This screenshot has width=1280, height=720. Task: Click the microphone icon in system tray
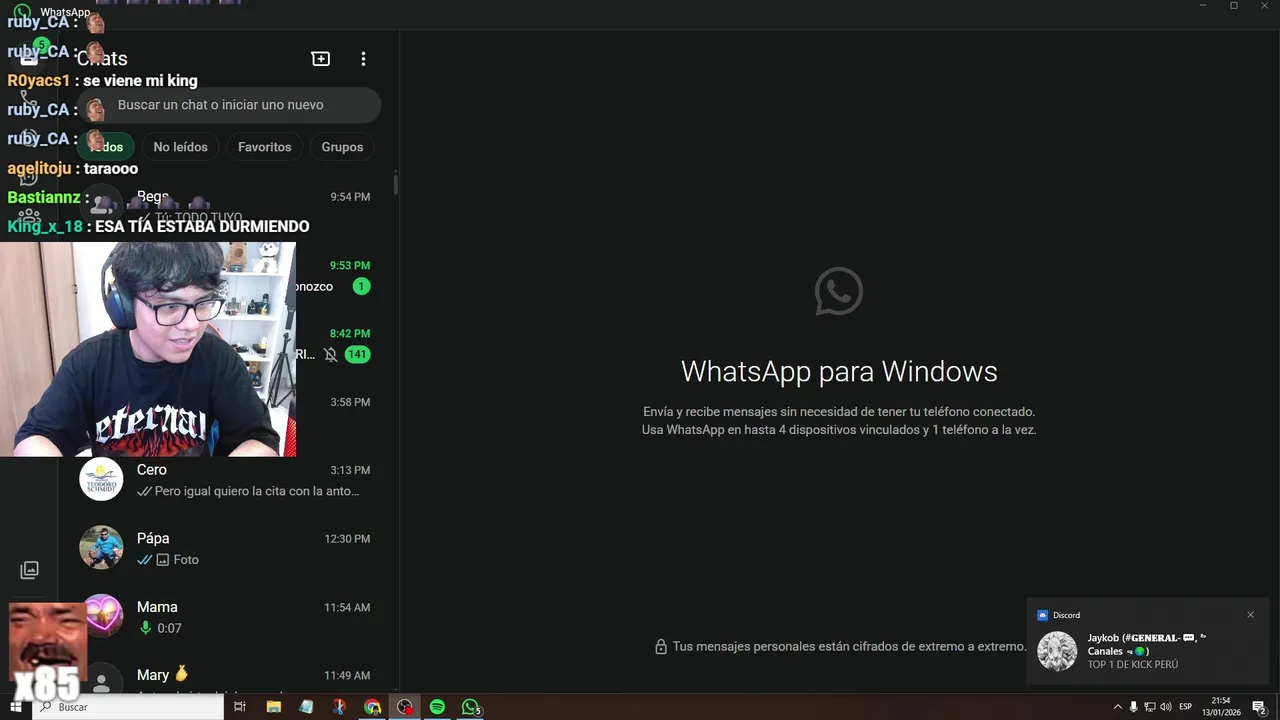[x=1133, y=707]
